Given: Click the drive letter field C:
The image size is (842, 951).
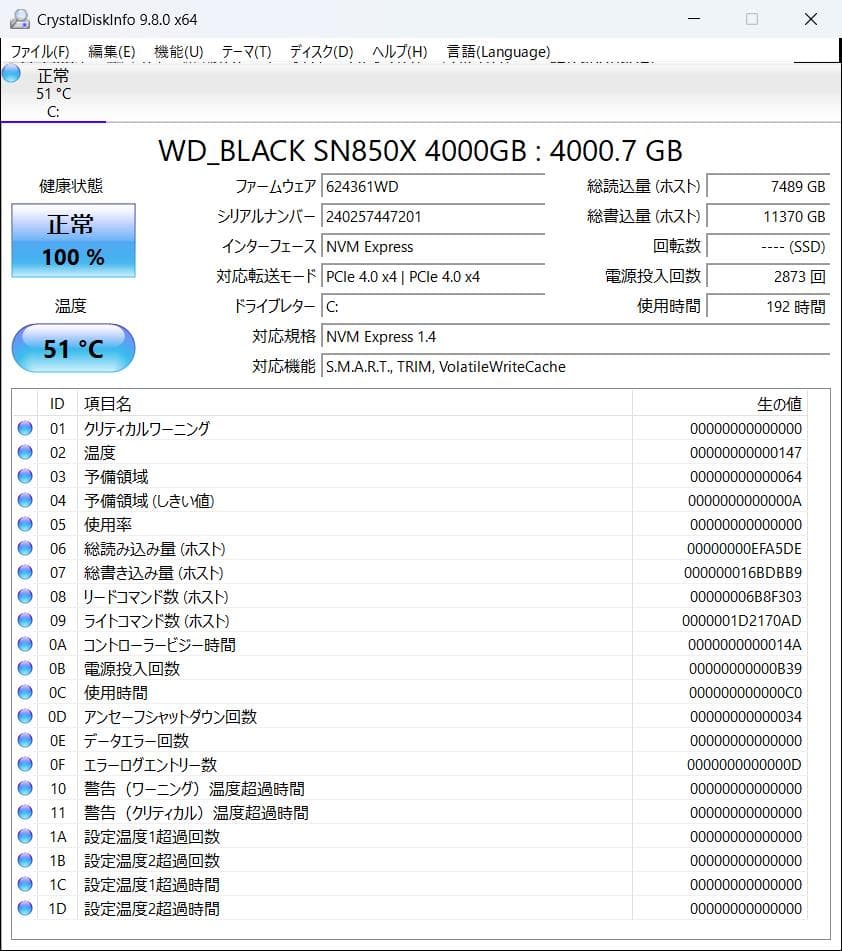Looking at the screenshot, I should click(433, 306).
